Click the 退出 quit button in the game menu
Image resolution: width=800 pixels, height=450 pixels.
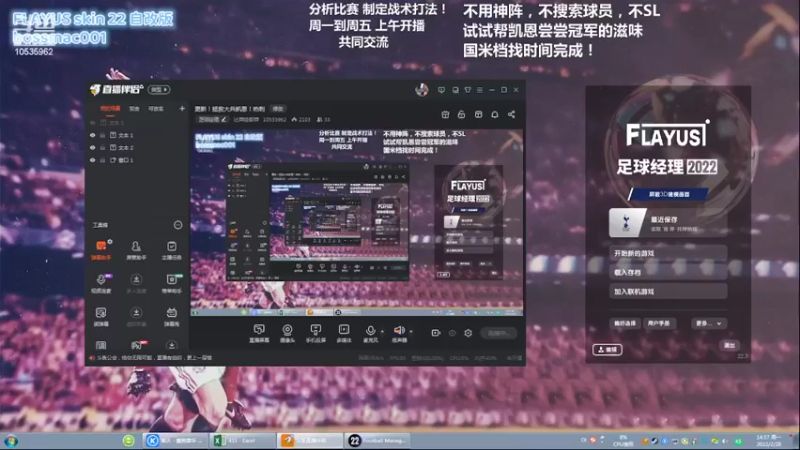pyautogui.click(x=730, y=345)
